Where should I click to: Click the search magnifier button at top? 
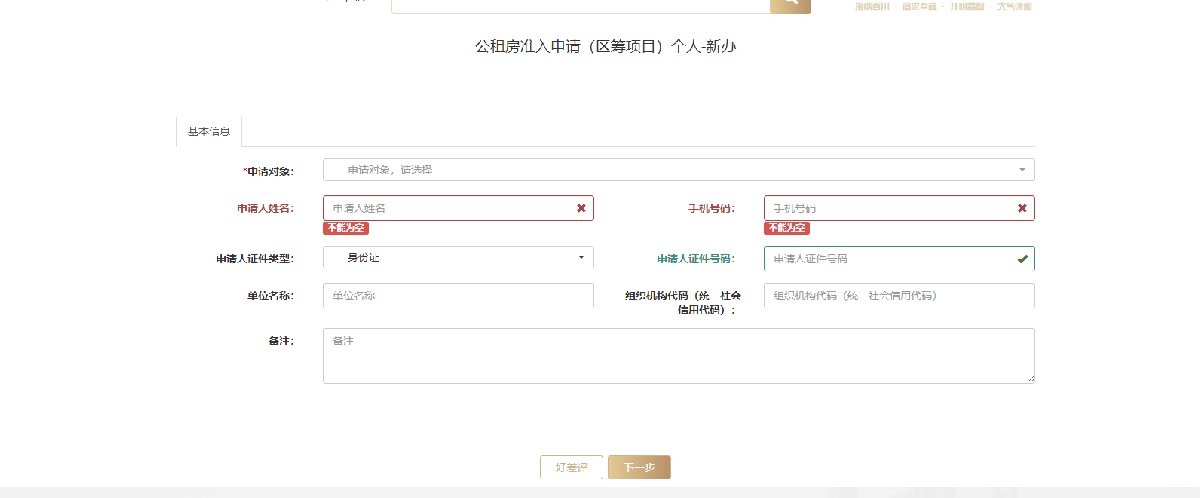[x=790, y=5]
